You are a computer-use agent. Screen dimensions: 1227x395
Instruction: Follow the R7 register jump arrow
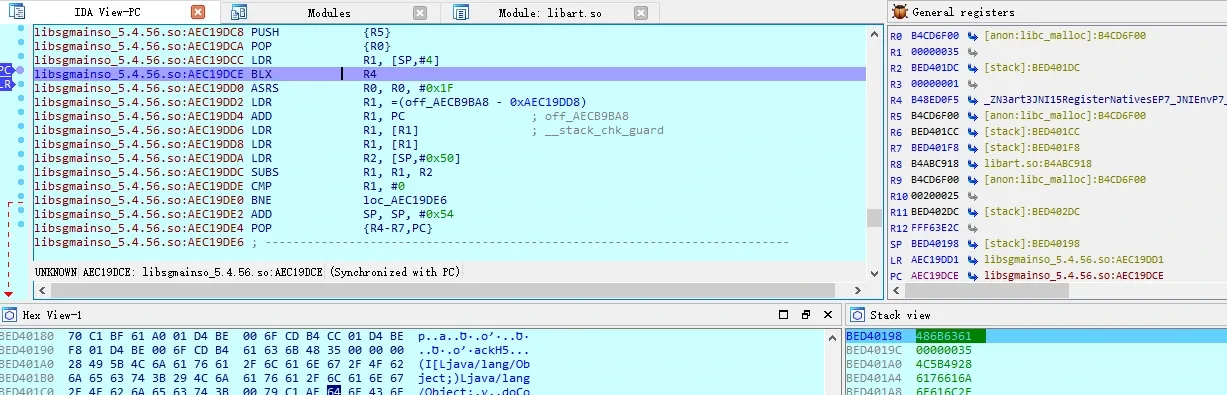[x=973, y=148]
